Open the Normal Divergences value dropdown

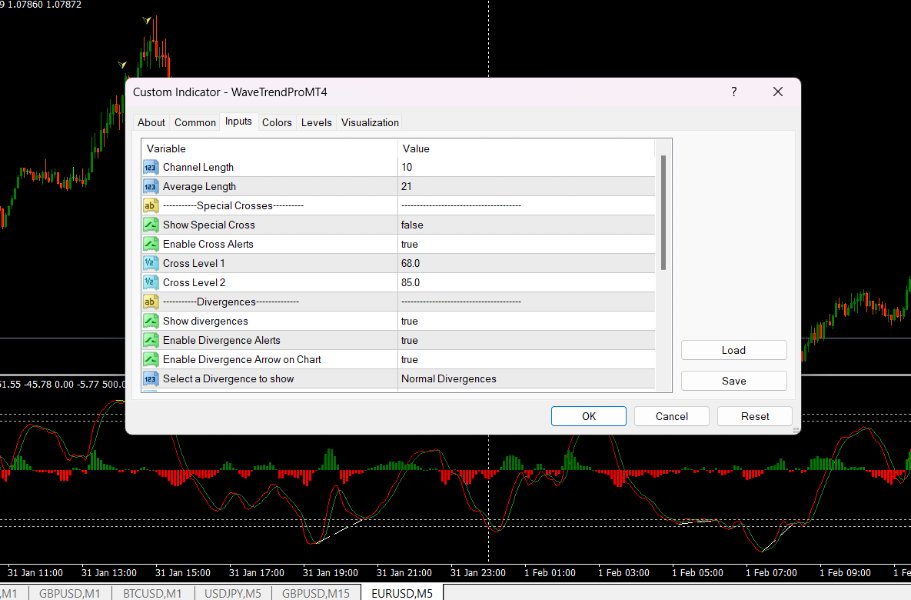point(526,379)
